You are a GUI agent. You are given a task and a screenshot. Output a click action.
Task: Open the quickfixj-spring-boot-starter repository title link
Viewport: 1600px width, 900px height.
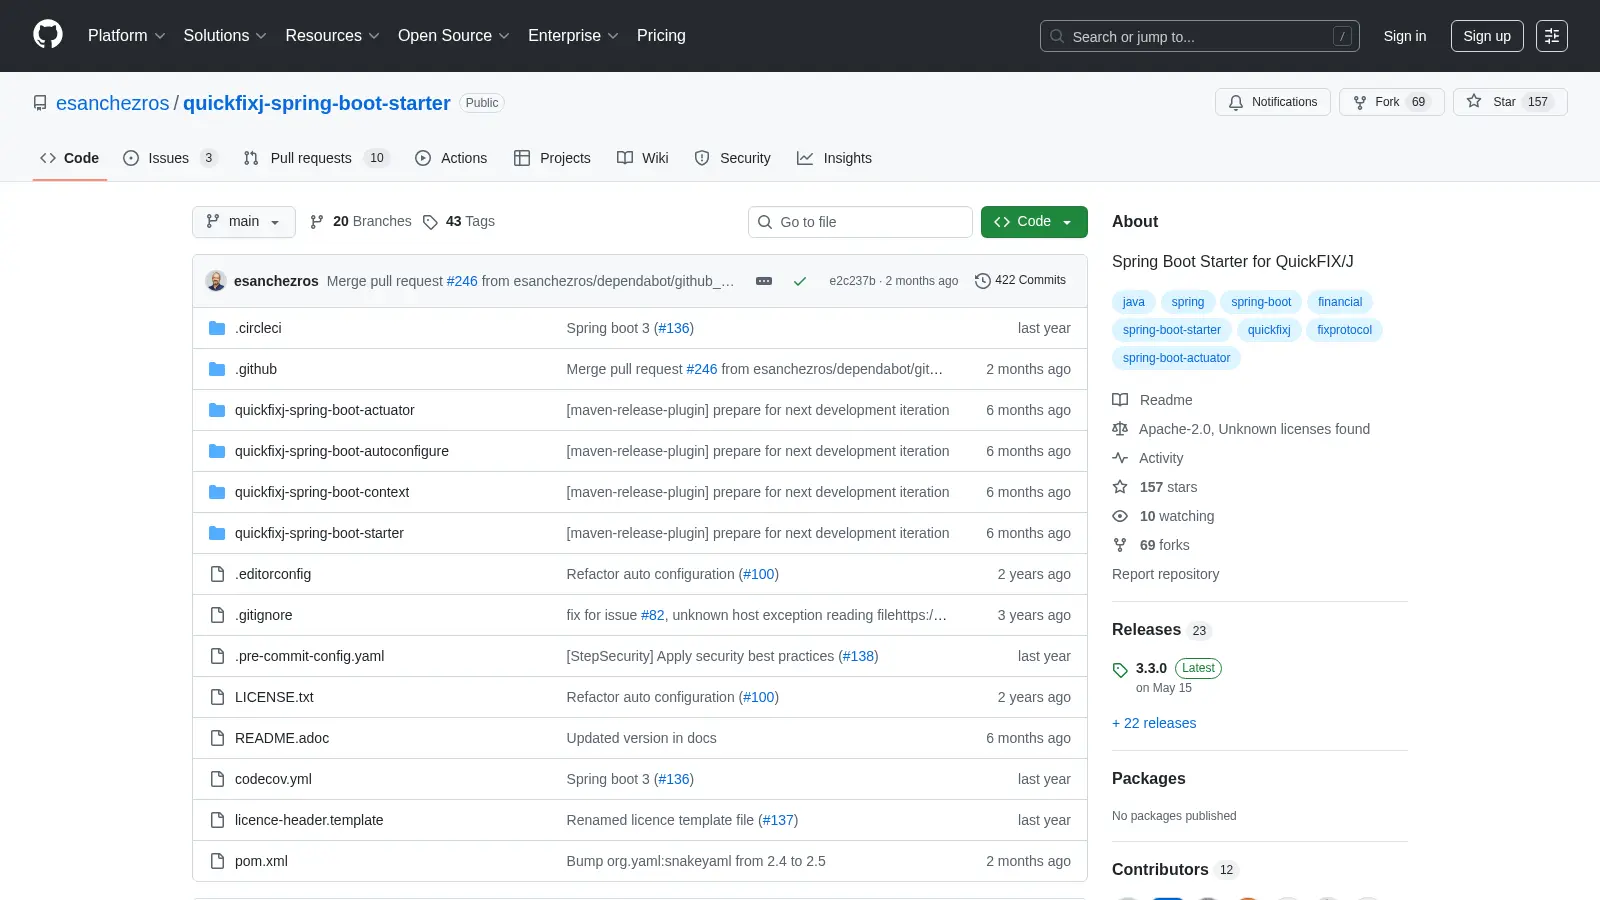(x=317, y=103)
